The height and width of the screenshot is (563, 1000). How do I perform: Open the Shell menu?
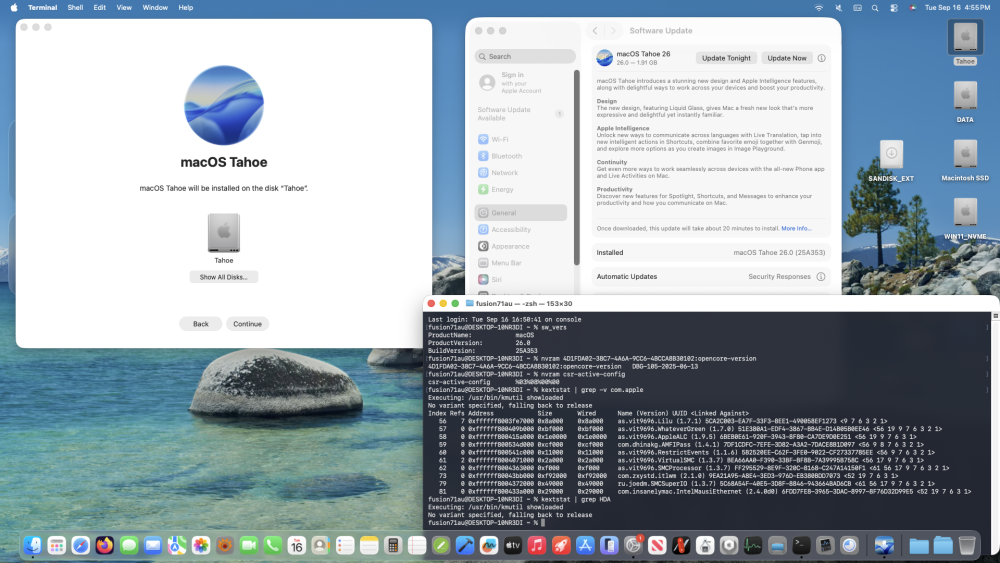[x=75, y=8]
